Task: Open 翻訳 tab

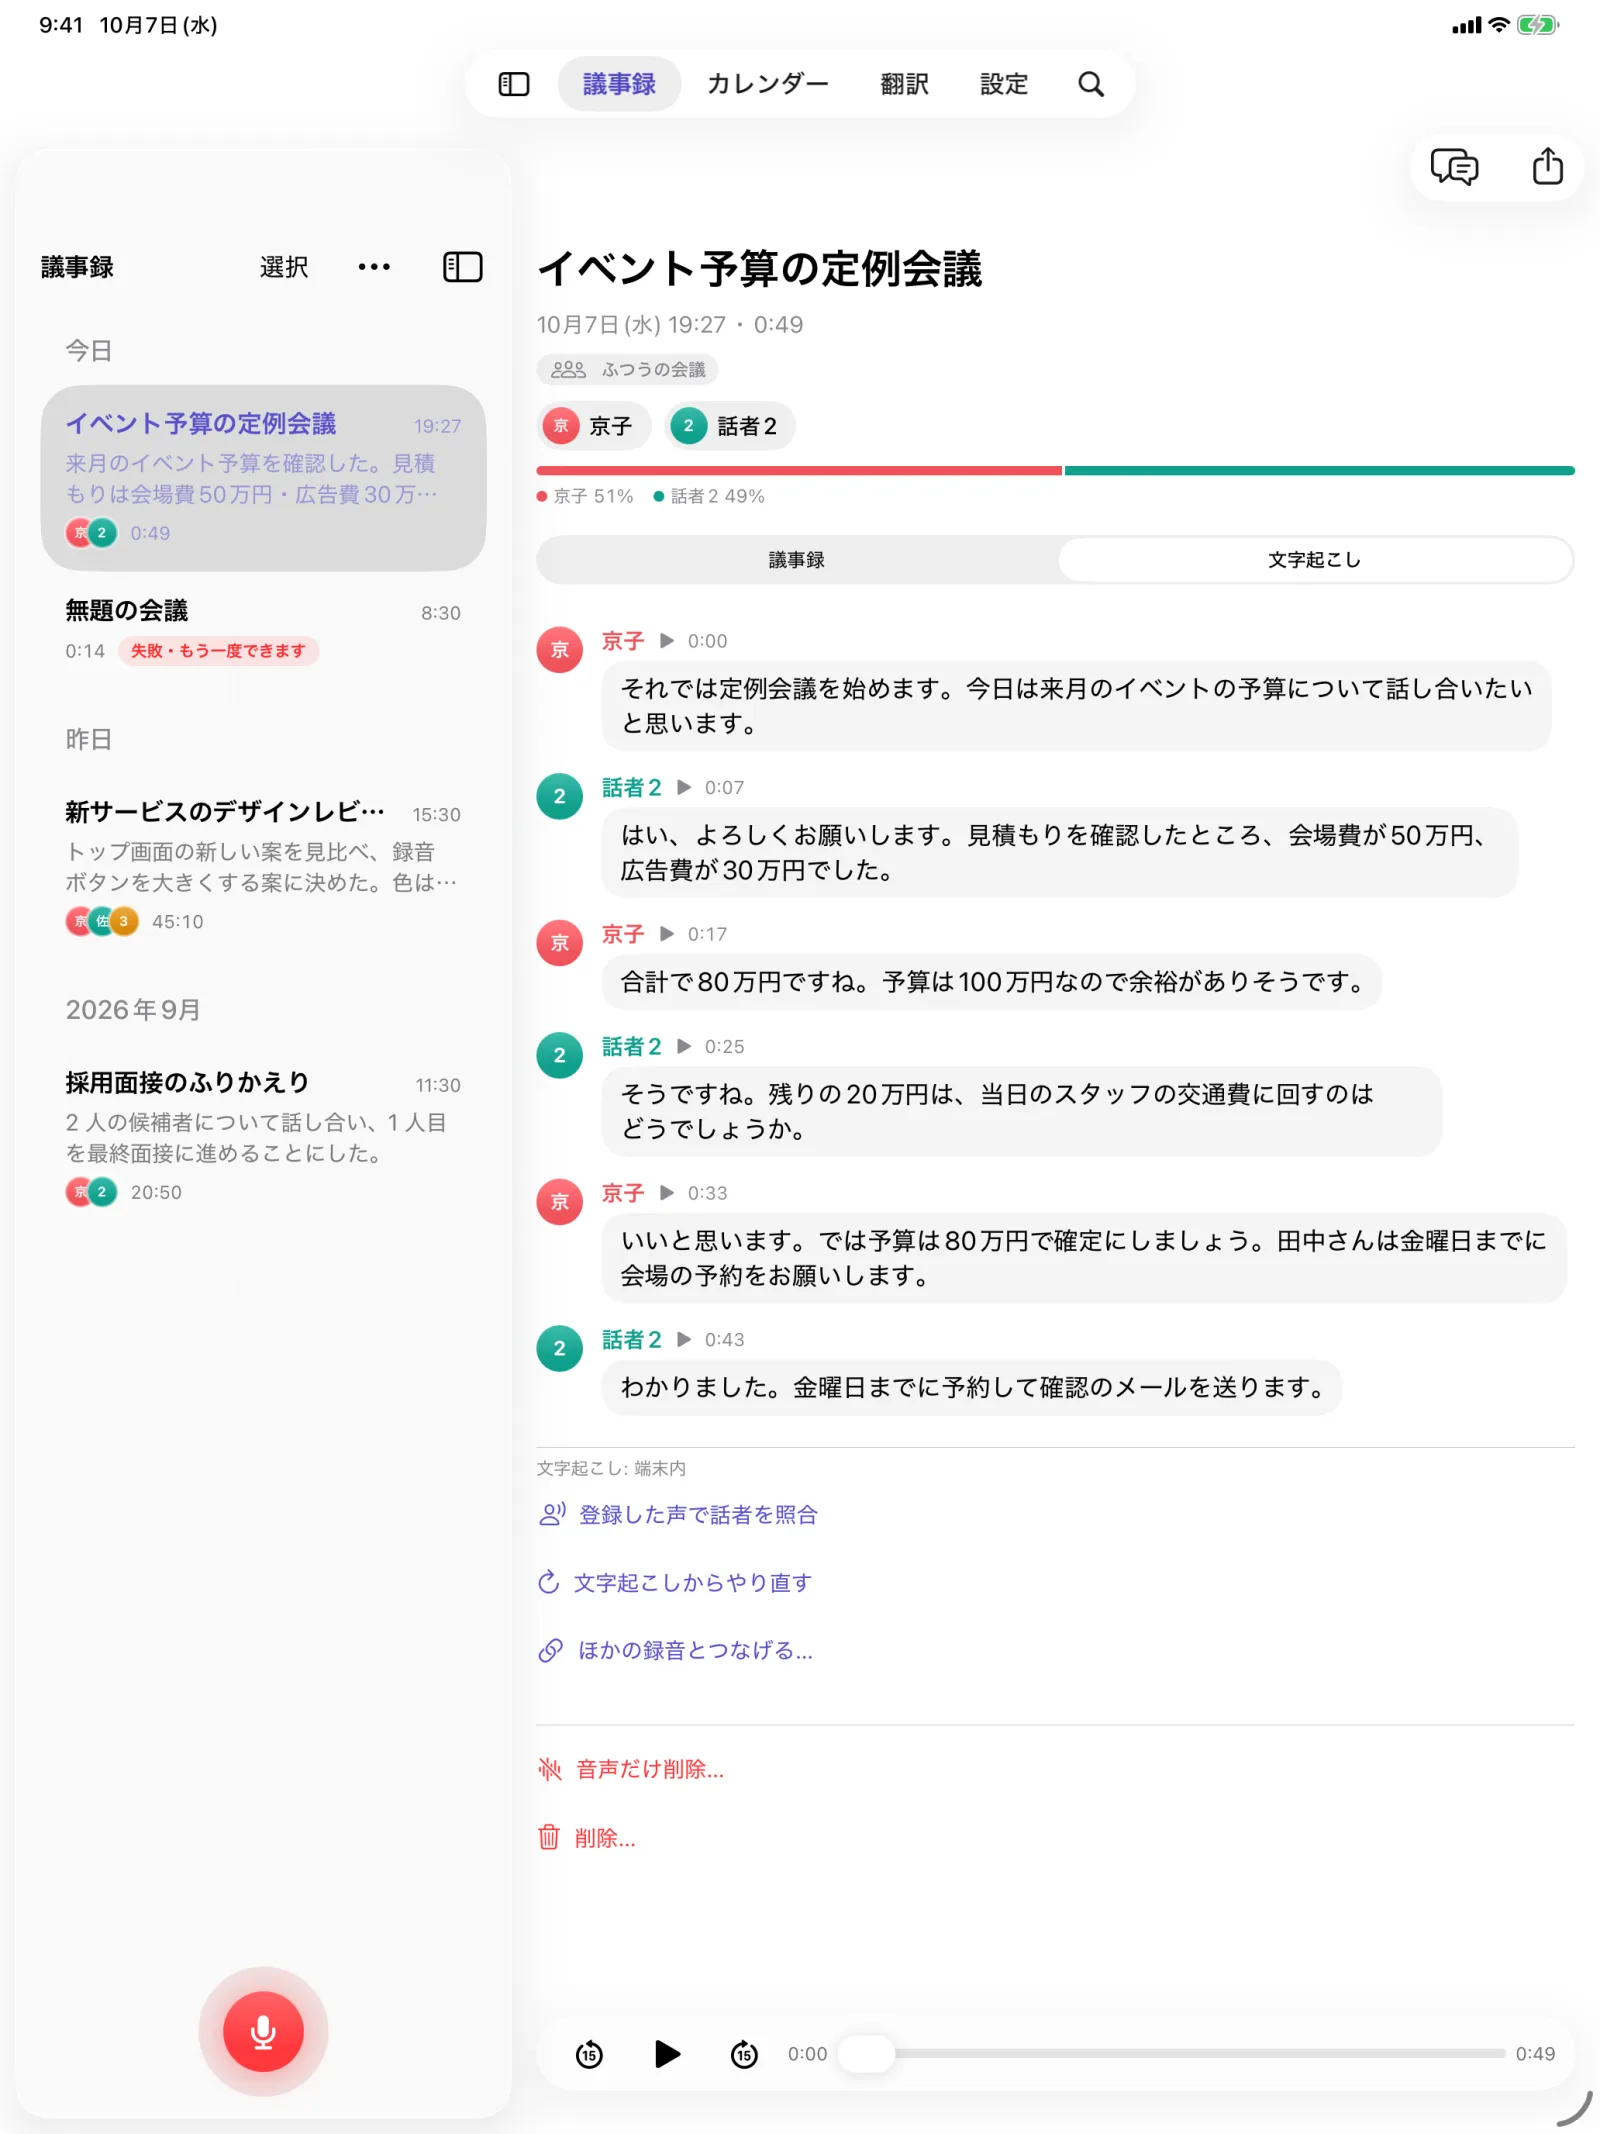Action: (x=904, y=84)
